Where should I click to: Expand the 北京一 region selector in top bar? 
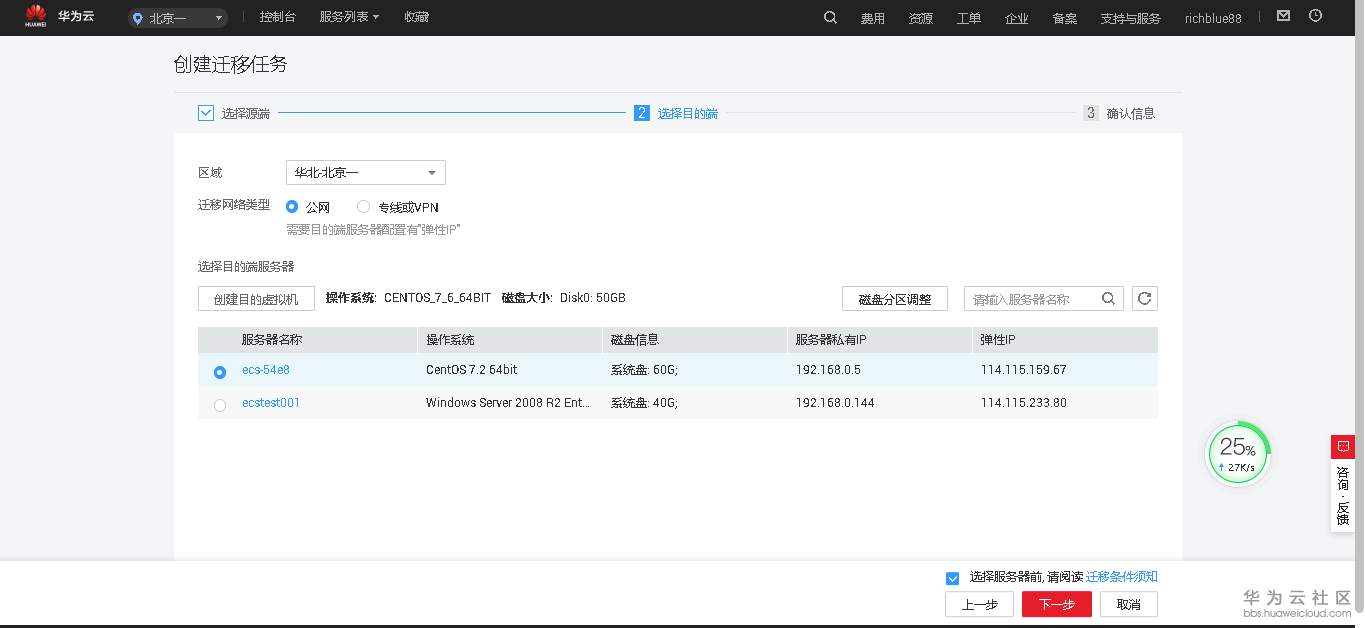click(178, 18)
